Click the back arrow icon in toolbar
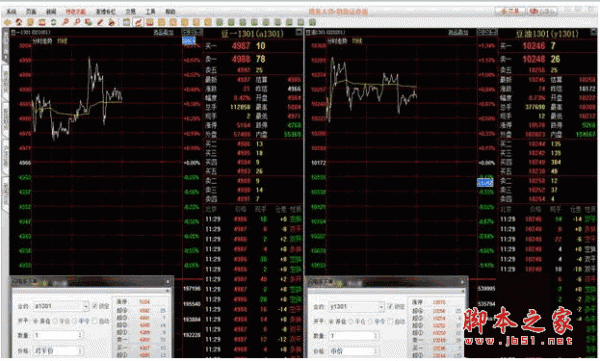Image resolution: width=600 pixels, height=361 pixels. pyautogui.click(x=7, y=22)
